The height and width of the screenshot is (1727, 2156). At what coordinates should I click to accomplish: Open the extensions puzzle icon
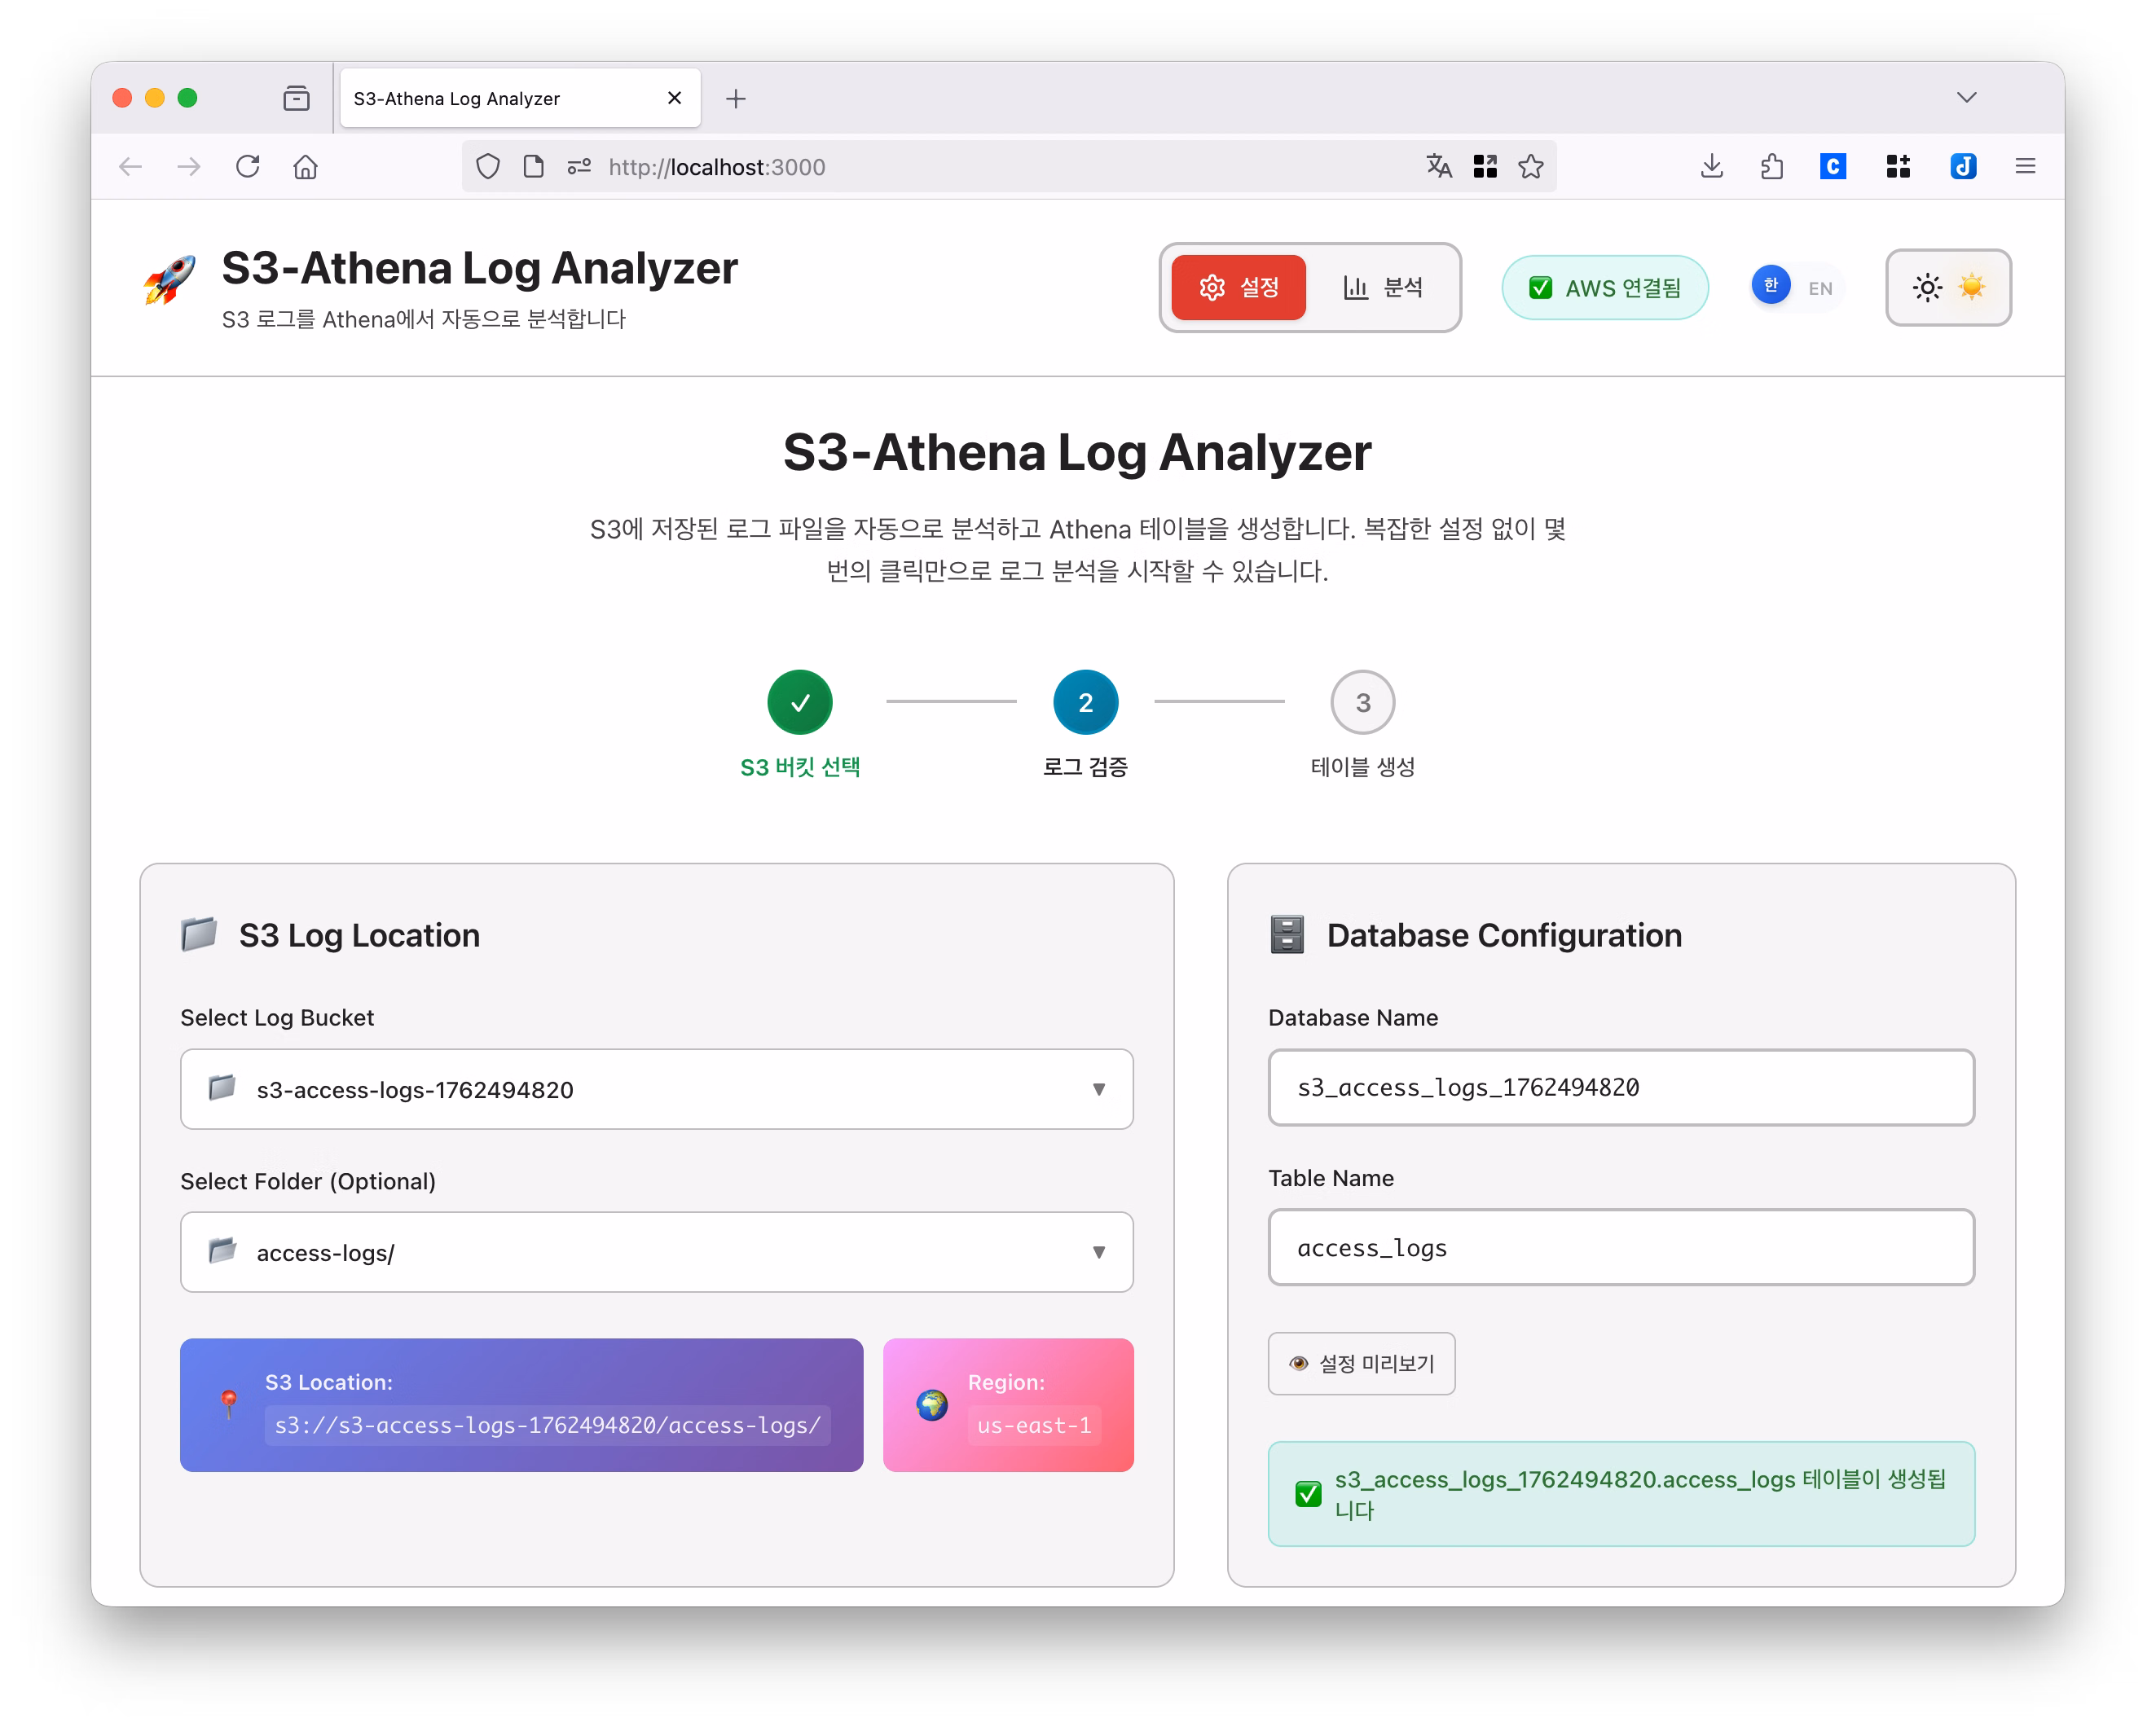(x=1771, y=166)
